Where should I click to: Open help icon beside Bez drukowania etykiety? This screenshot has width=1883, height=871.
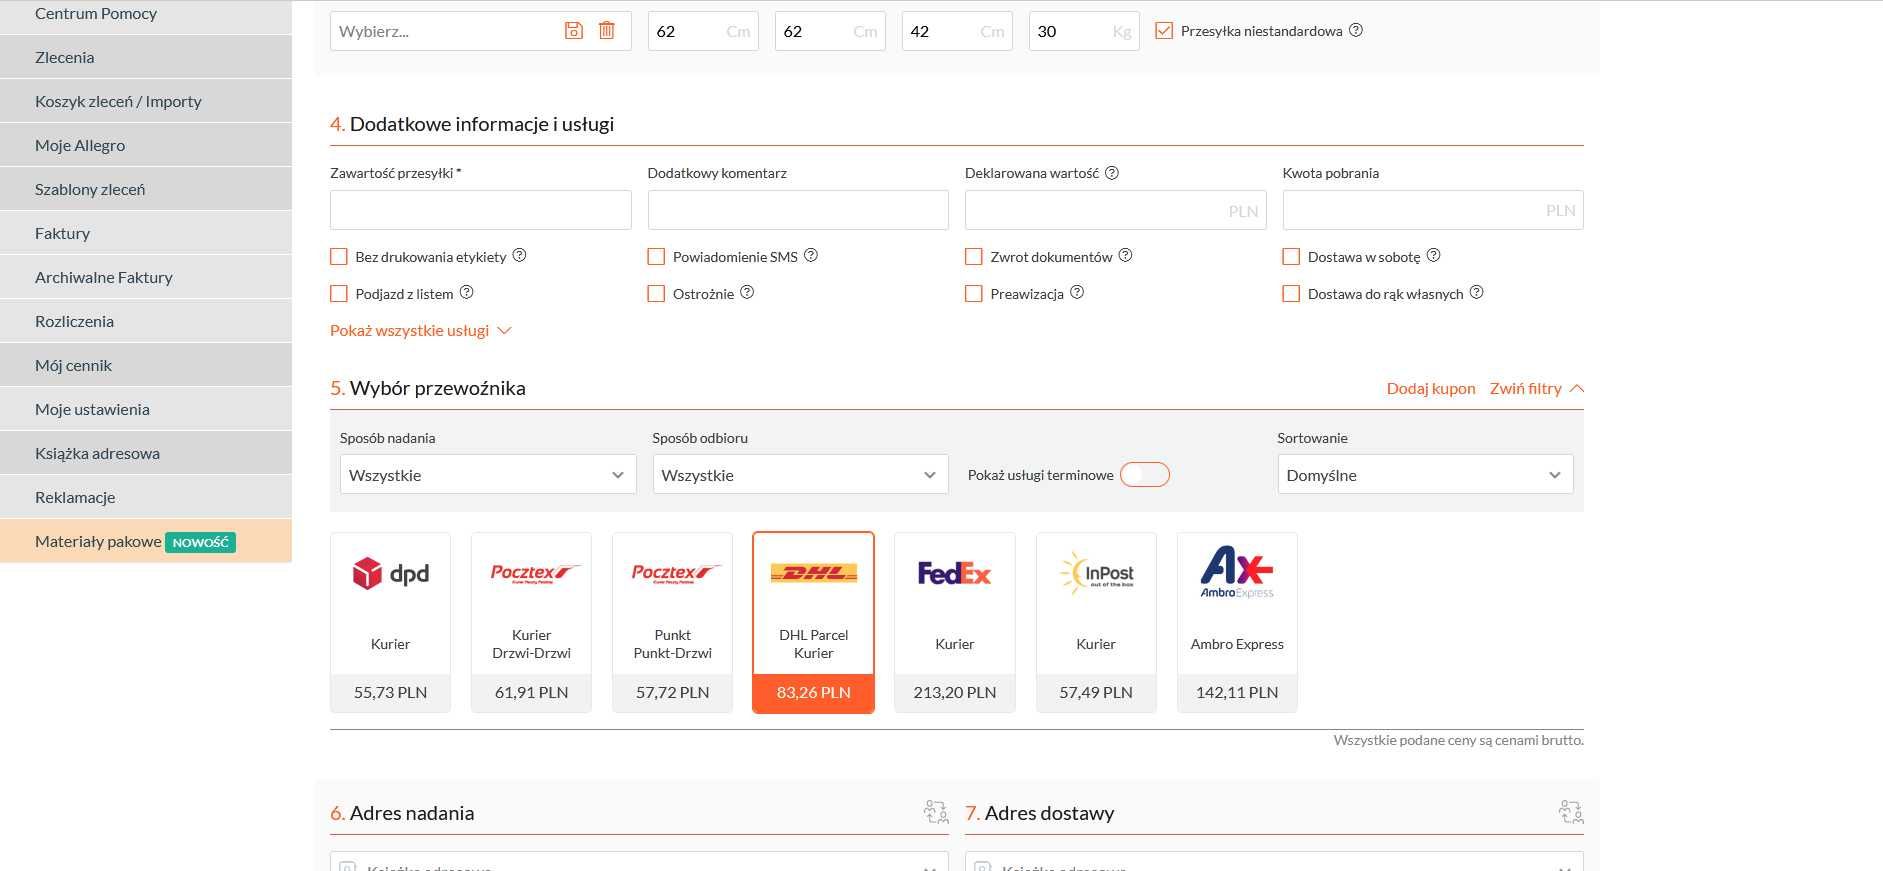click(520, 256)
